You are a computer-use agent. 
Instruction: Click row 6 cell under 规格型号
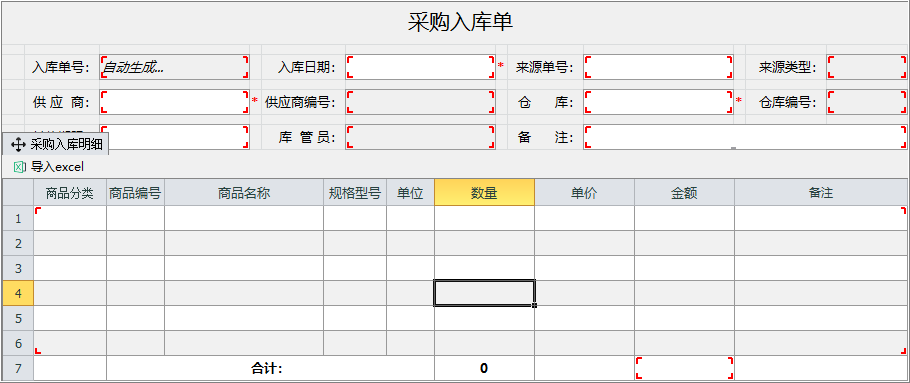(355, 343)
